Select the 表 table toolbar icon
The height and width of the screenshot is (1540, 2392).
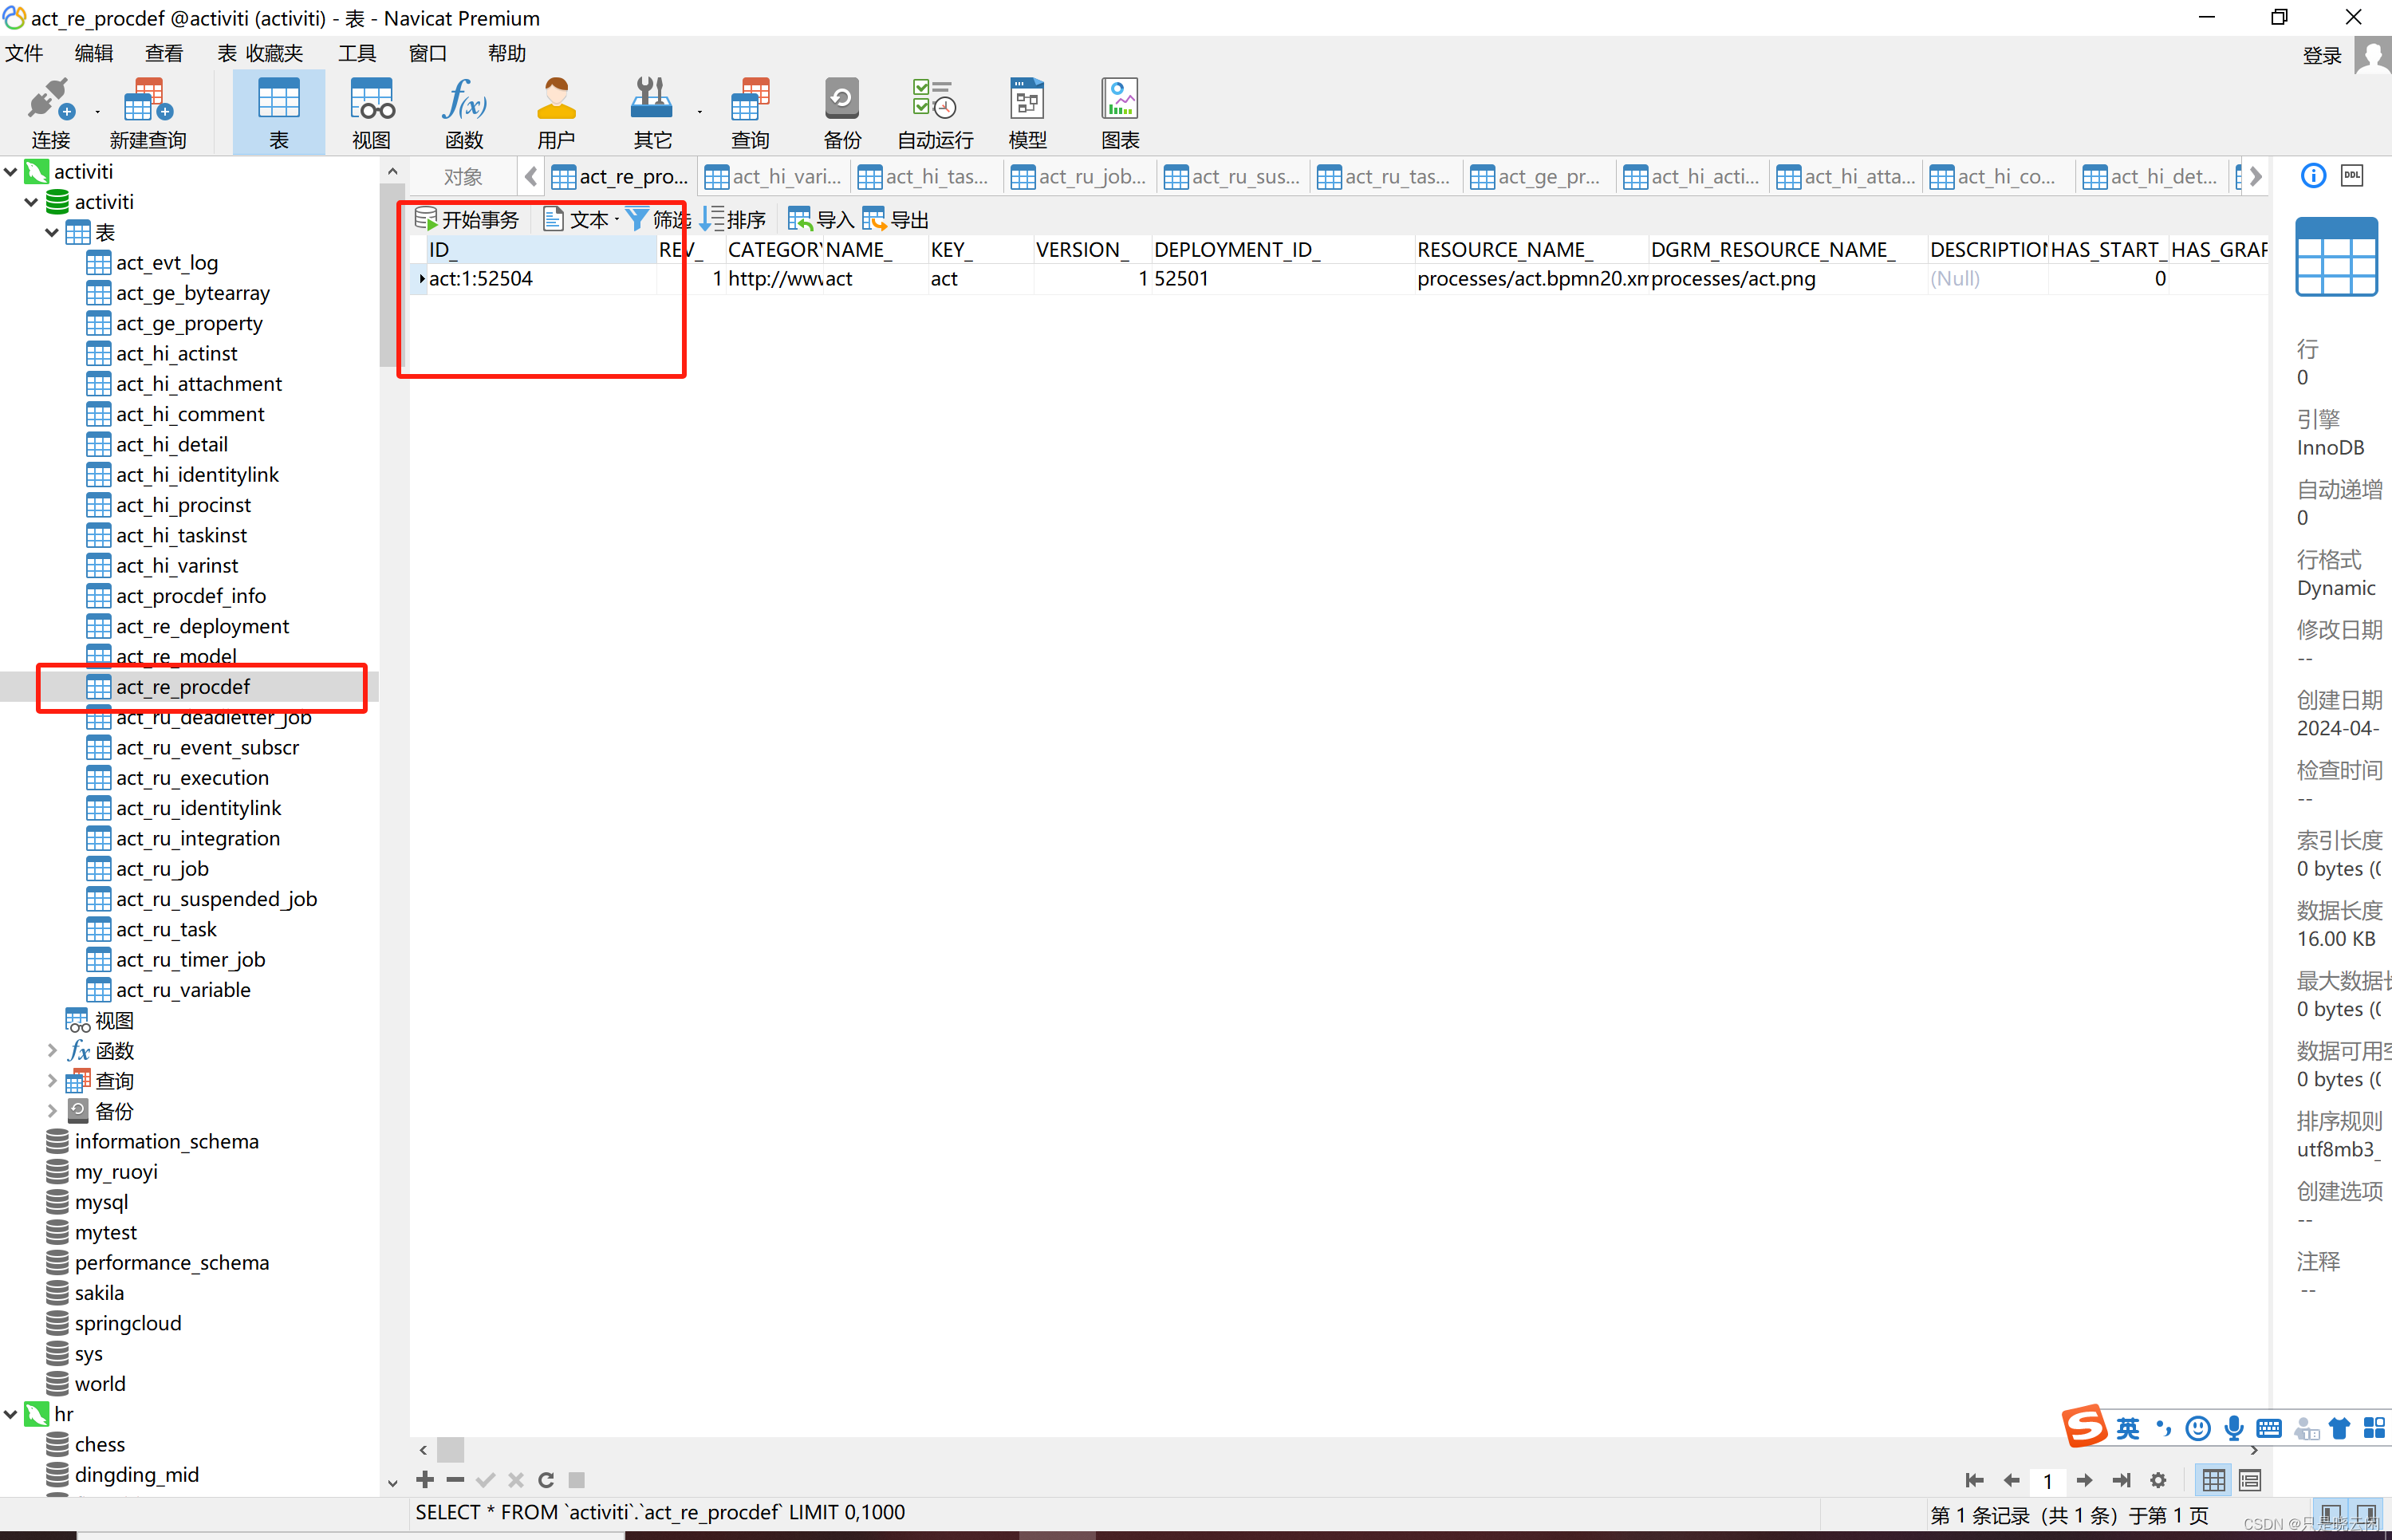tap(278, 112)
